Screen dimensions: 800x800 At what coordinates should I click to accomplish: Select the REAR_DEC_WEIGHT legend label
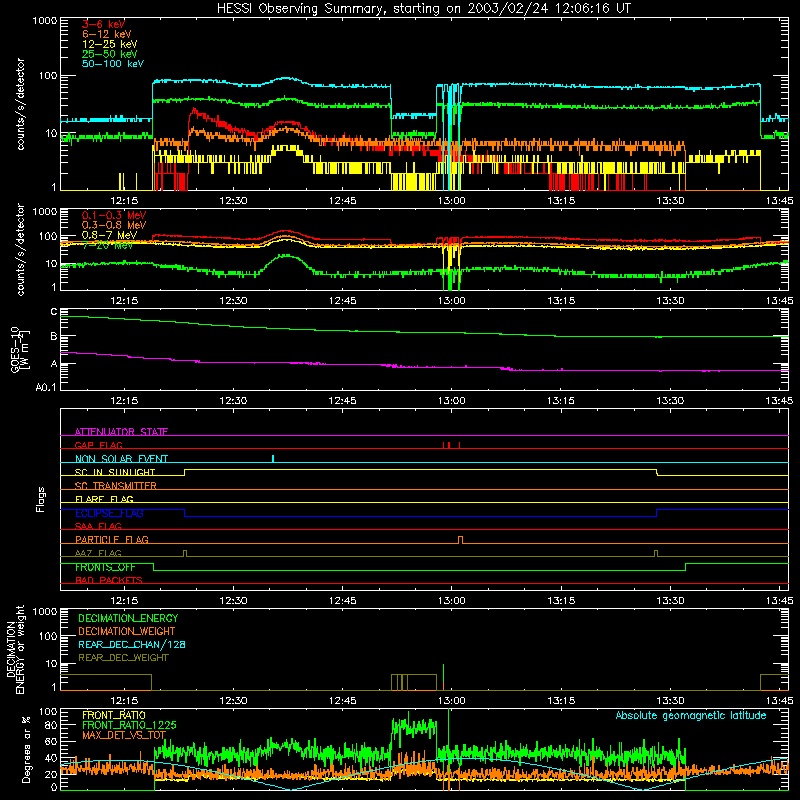coord(123,658)
